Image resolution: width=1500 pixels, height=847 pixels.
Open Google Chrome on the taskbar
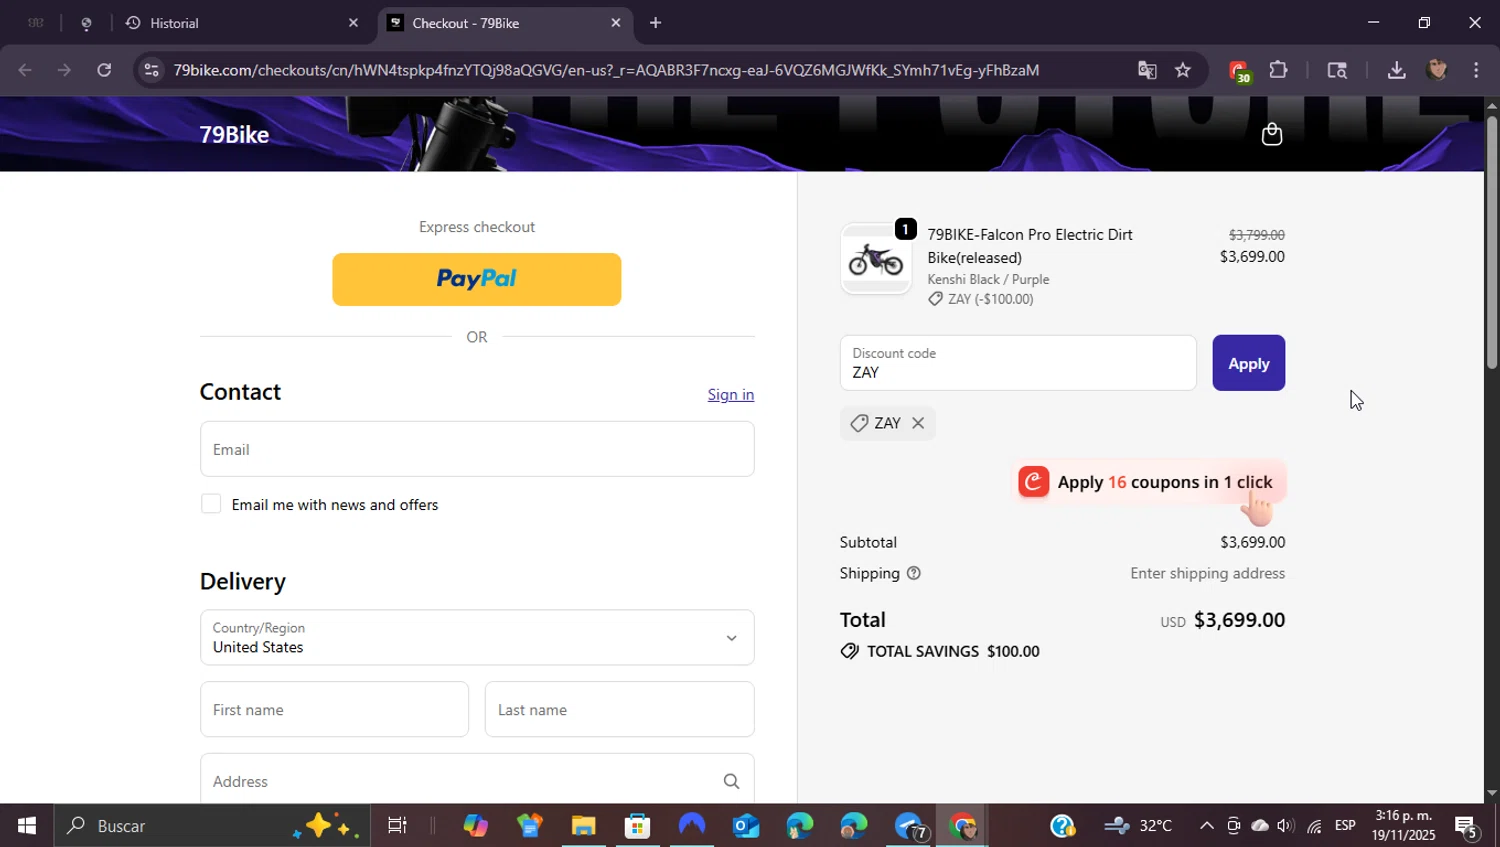pos(962,826)
